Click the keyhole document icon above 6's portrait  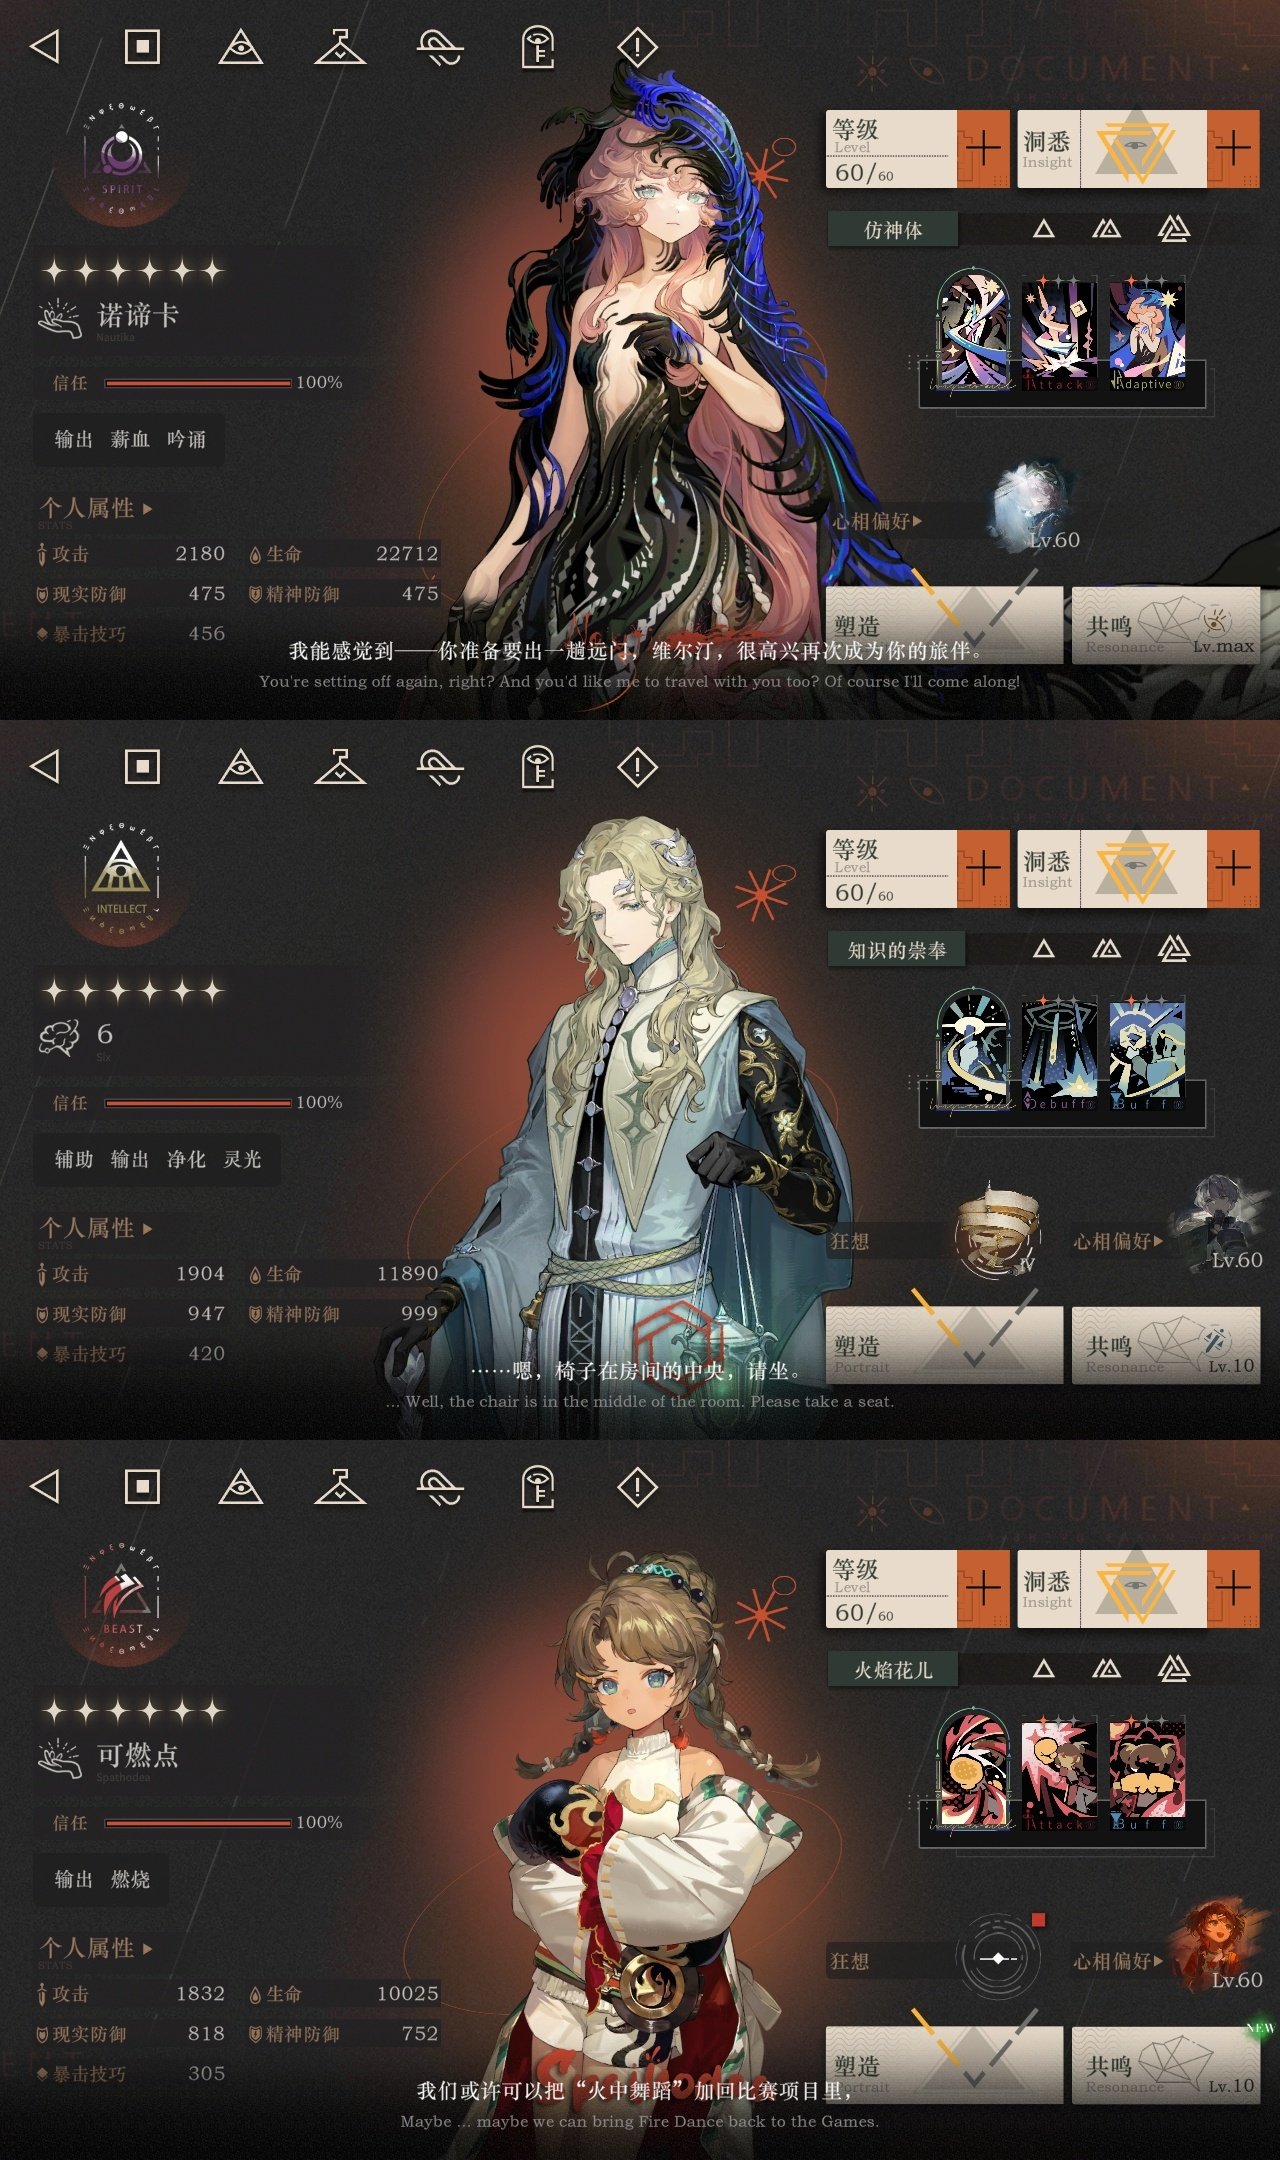click(x=538, y=767)
